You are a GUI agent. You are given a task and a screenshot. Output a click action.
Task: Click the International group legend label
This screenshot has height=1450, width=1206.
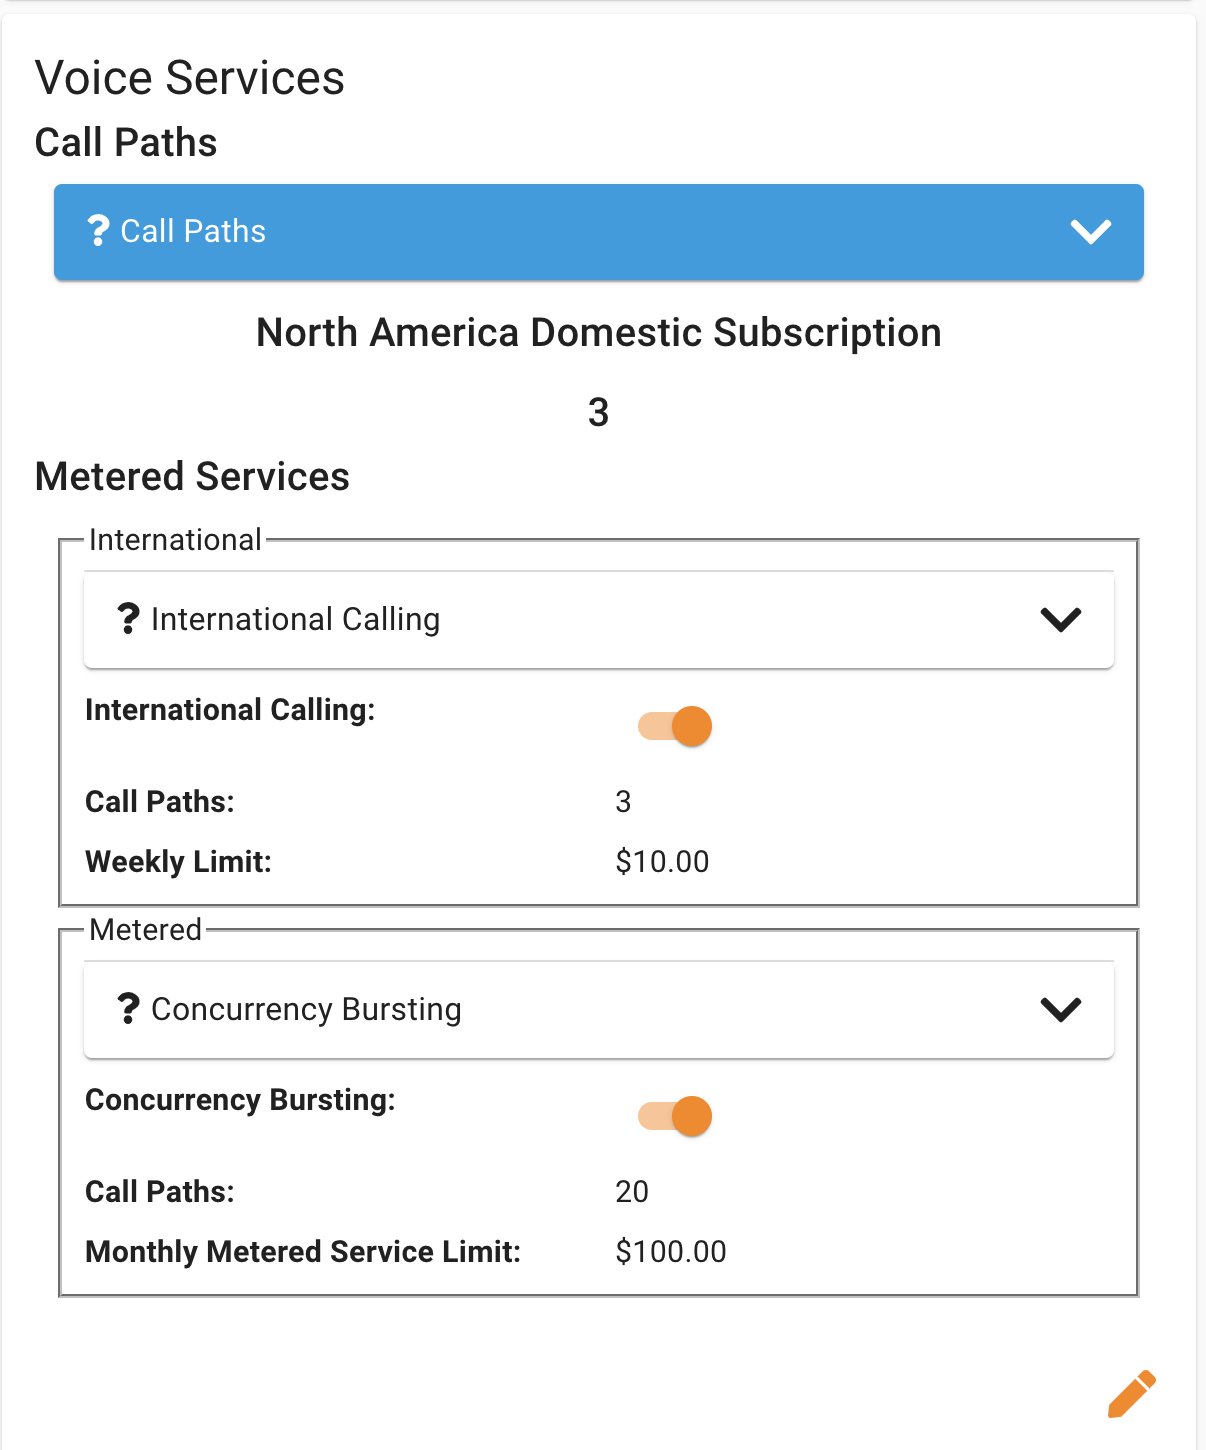point(175,540)
